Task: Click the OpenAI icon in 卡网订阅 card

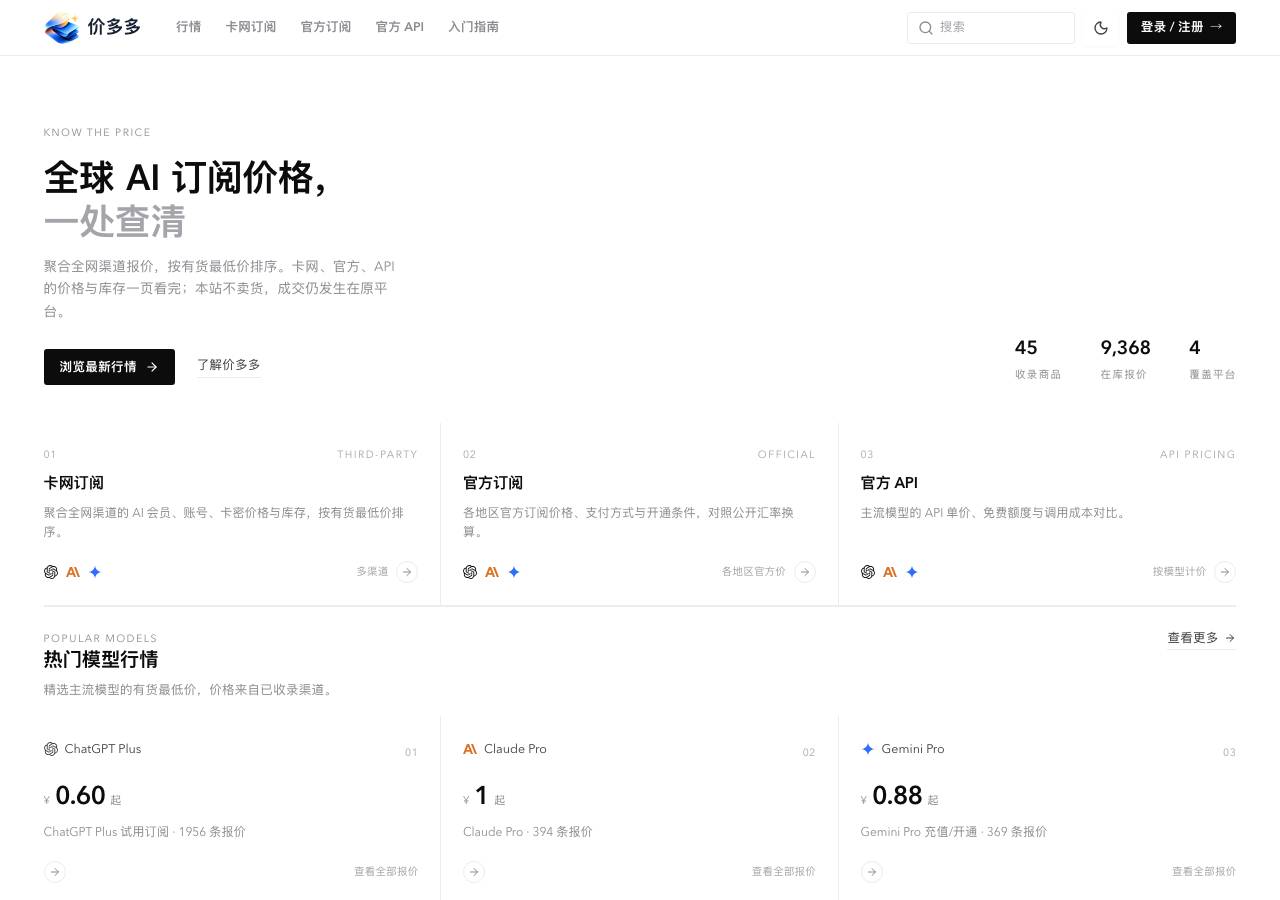Action: pos(51,572)
